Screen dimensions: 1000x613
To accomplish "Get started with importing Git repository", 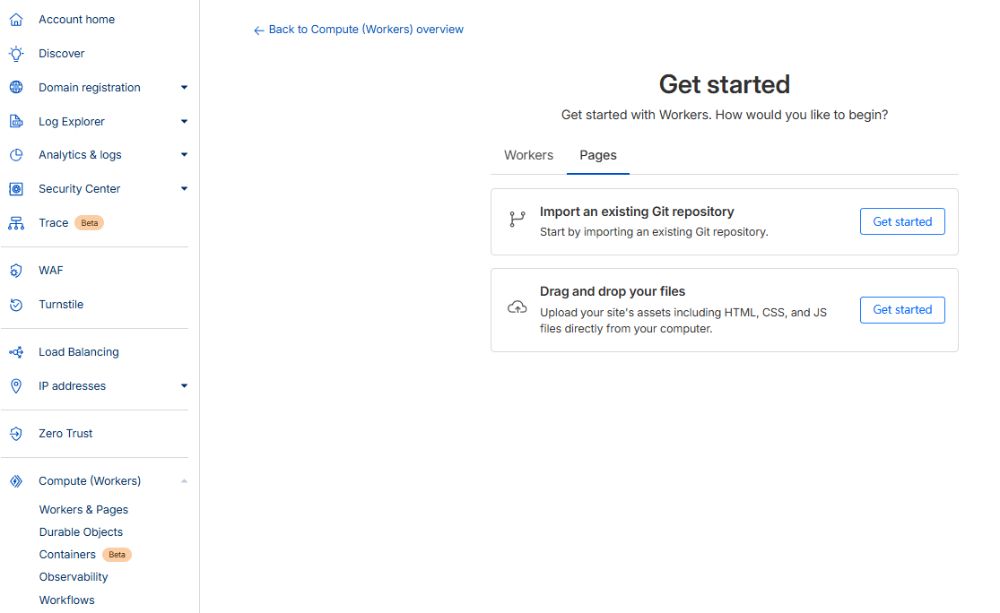I will pyautogui.click(x=901, y=222).
